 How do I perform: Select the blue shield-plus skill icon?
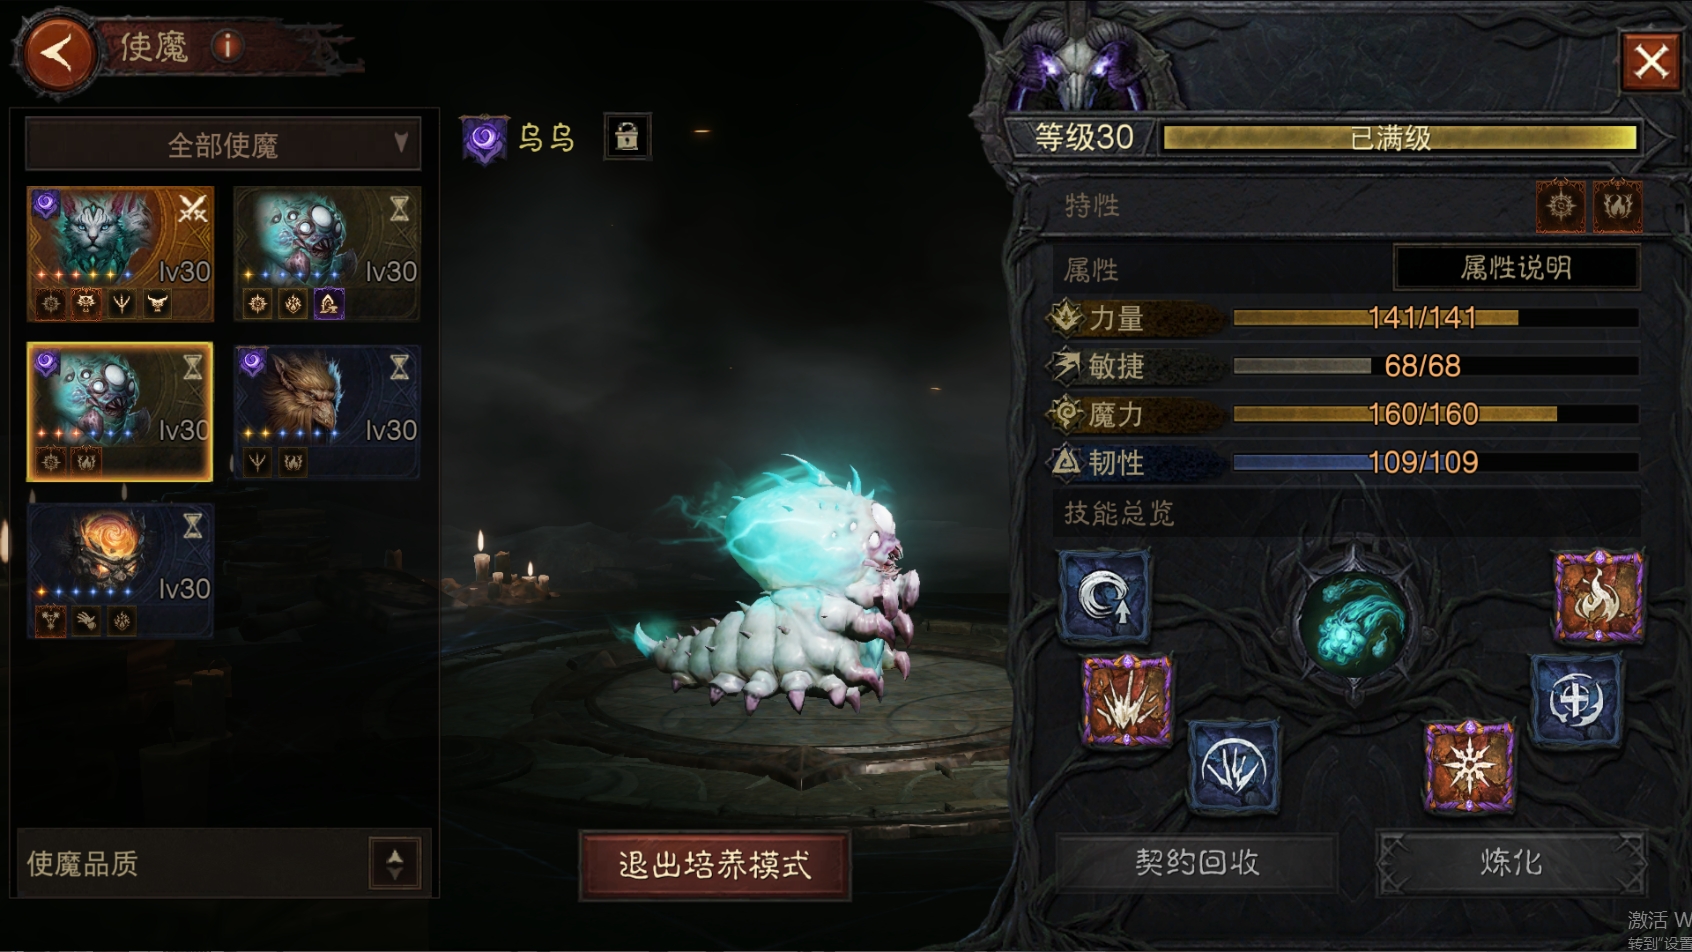(1575, 701)
